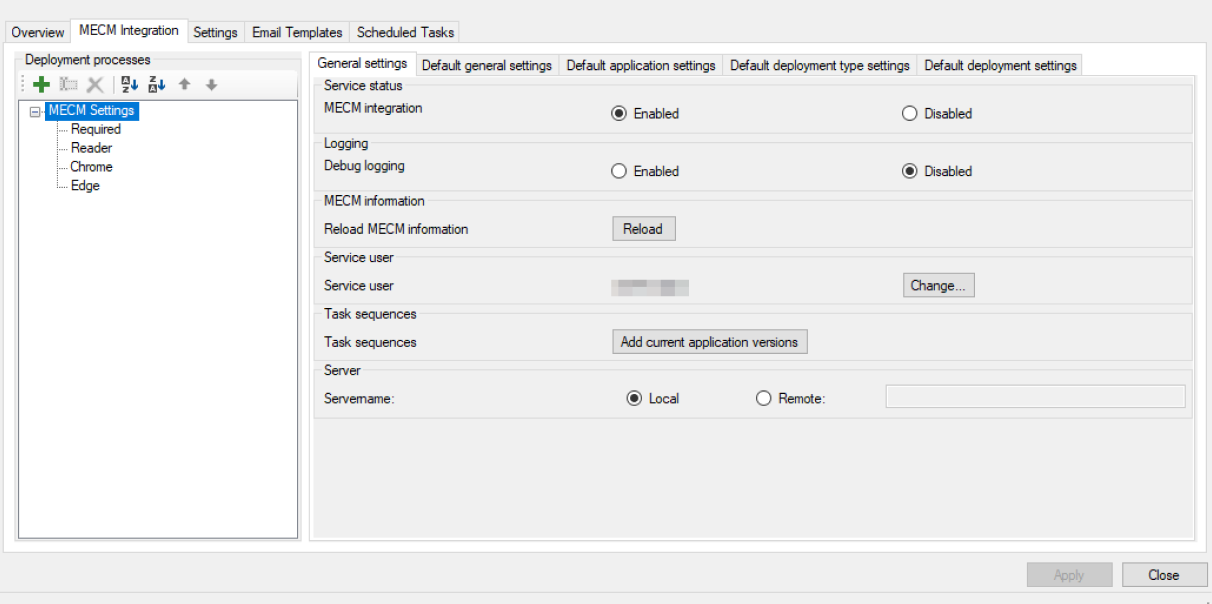Image resolution: width=1212 pixels, height=604 pixels.
Task: Select the Chrome deployment process
Action: pyautogui.click(x=91, y=167)
